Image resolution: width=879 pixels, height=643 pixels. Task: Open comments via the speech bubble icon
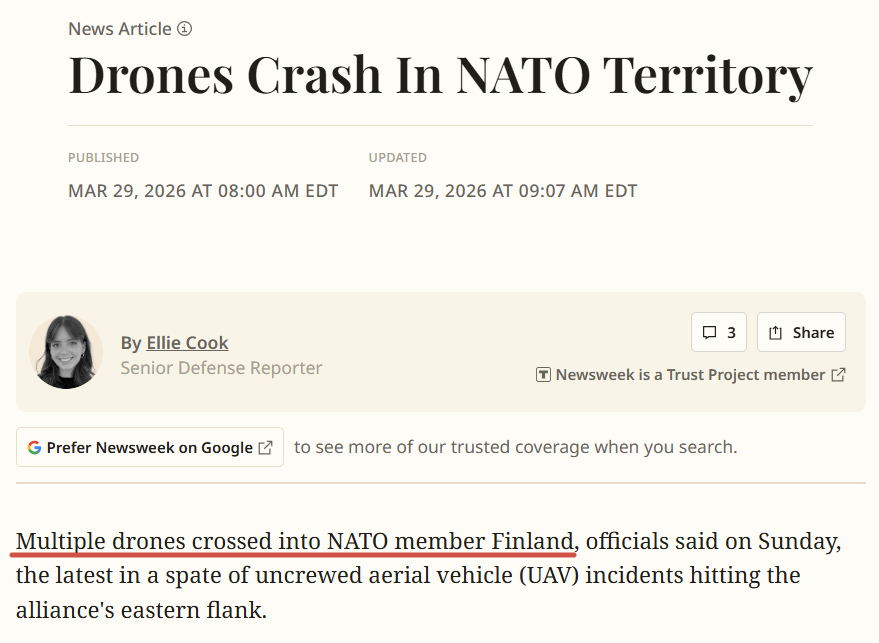[x=709, y=333]
